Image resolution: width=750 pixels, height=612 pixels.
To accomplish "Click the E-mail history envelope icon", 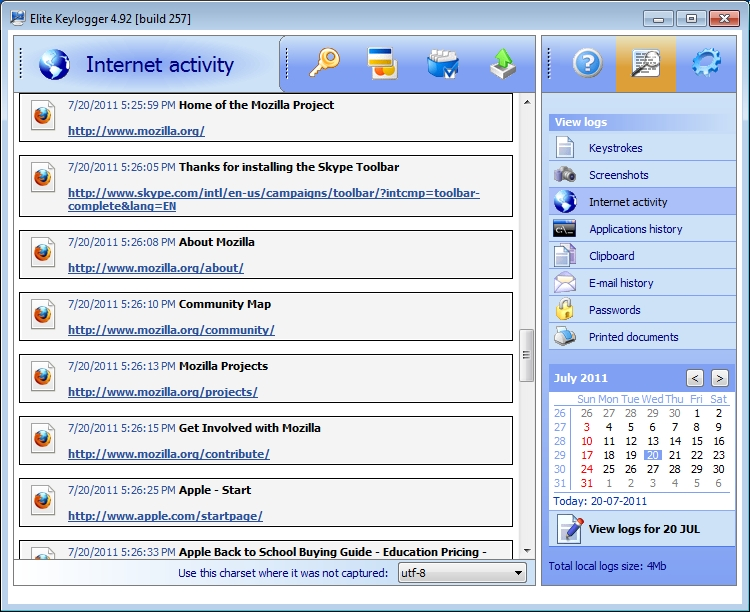I will coord(565,282).
